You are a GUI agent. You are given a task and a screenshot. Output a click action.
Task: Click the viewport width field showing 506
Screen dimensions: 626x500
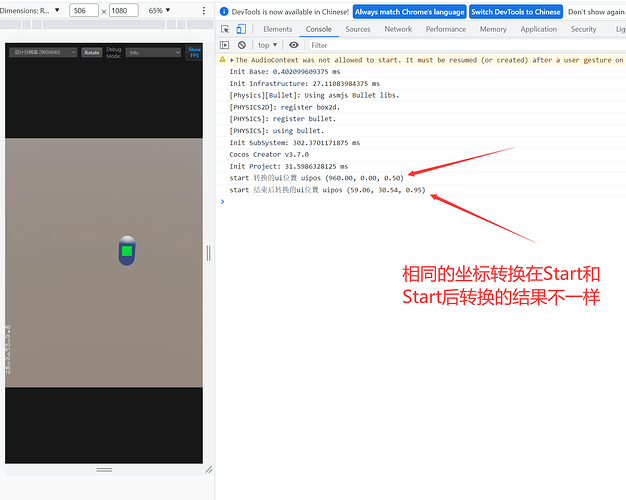(x=84, y=10)
